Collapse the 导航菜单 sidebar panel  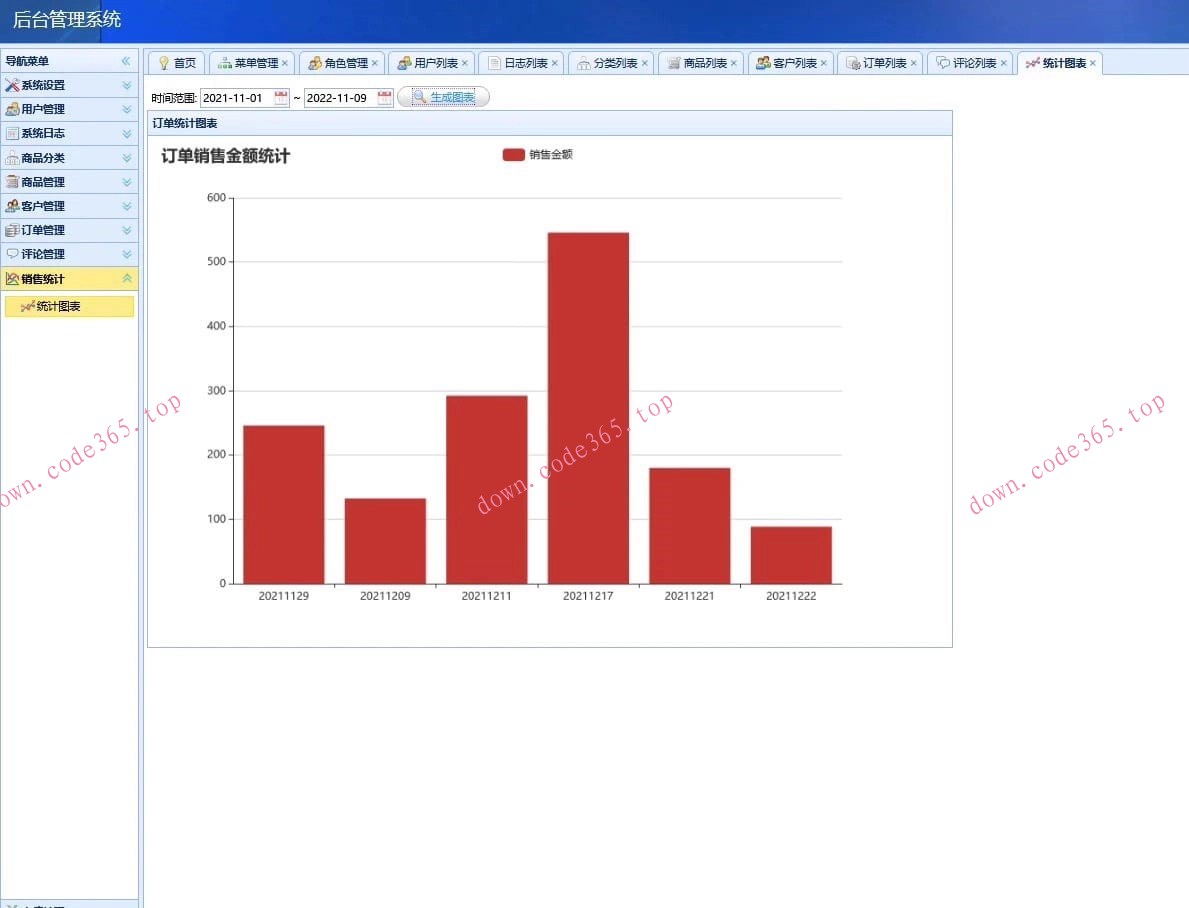coord(126,61)
